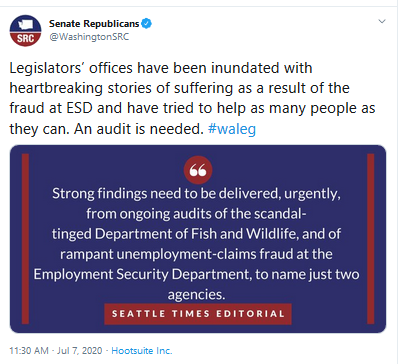Click the right red bar in image
This screenshot has height=364, width=403.
(x=371, y=239)
